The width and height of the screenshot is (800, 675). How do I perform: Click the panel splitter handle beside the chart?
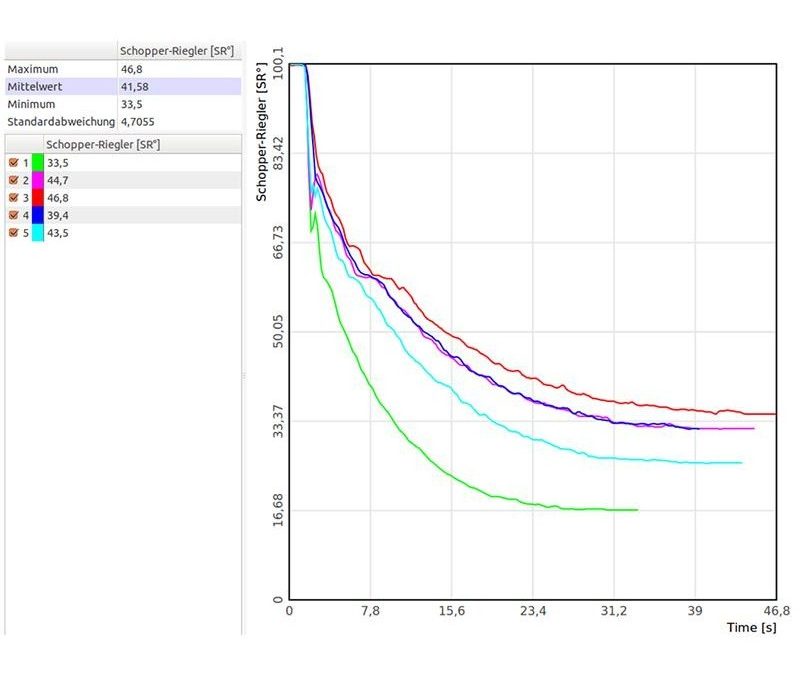244,376
